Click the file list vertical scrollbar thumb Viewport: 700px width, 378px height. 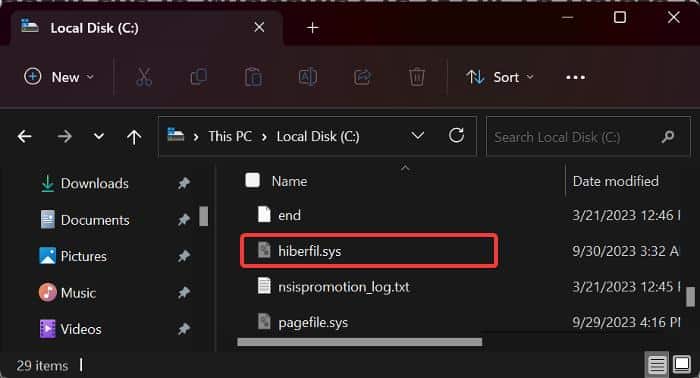pyautogui.click(x=690, y=296)
